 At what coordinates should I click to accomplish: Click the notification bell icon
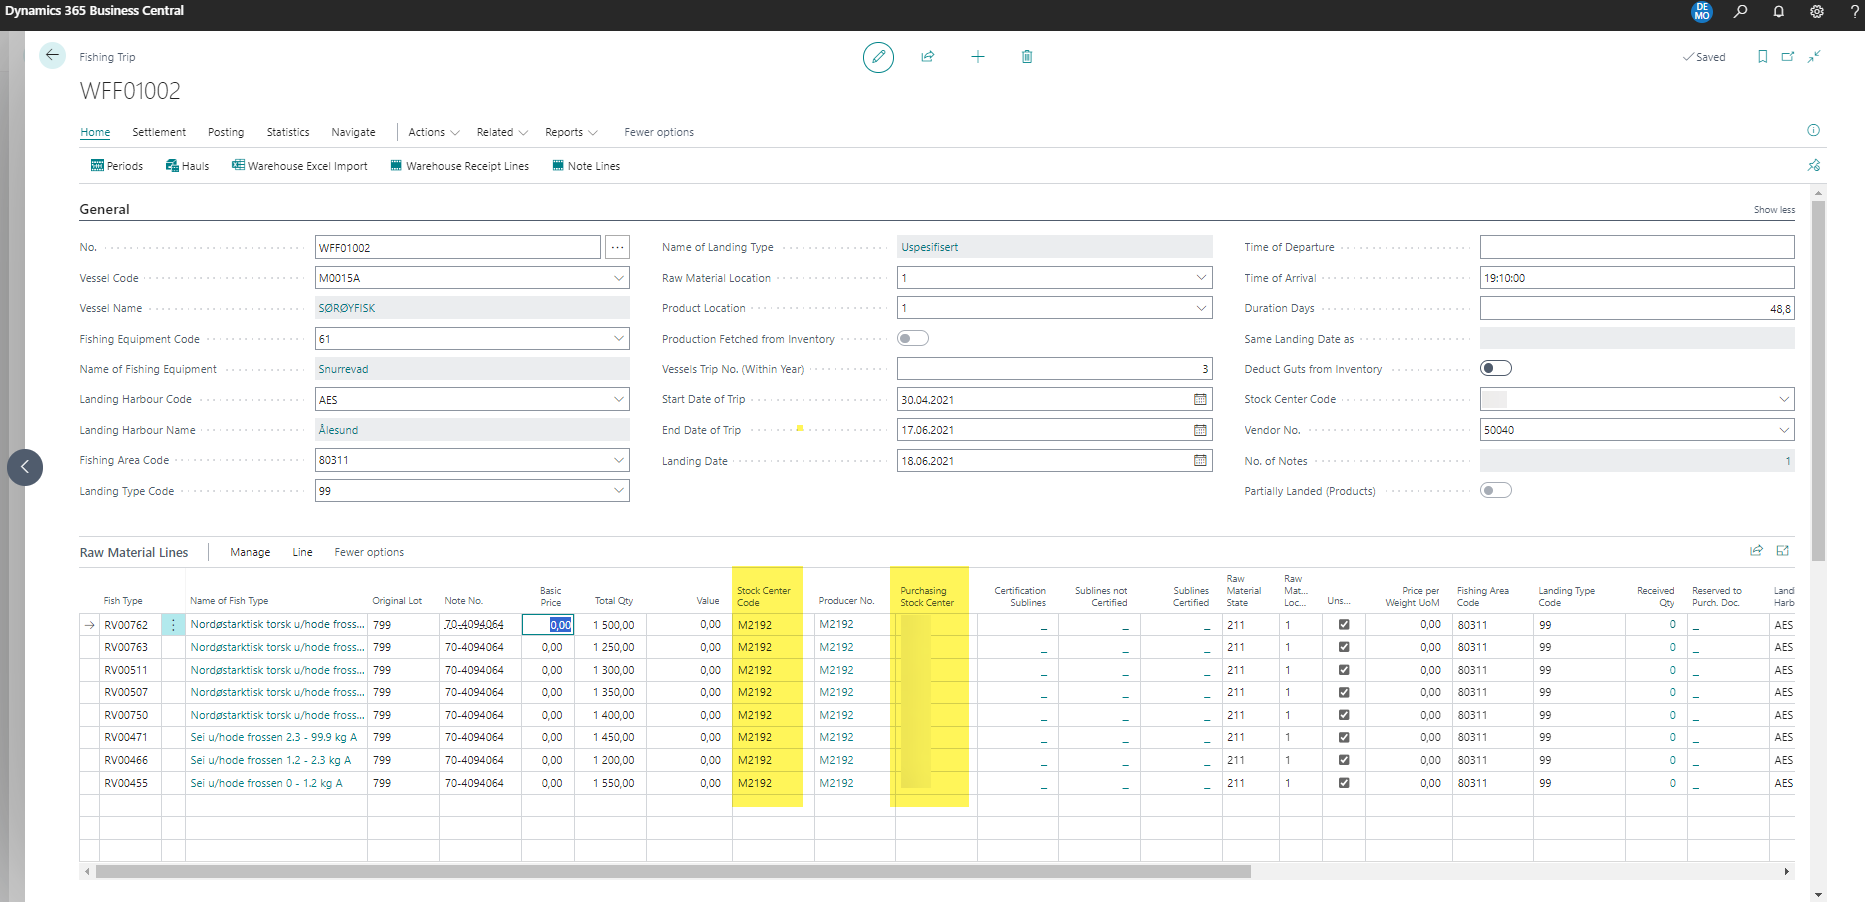pyautogui.click(x=1779, y=12)
